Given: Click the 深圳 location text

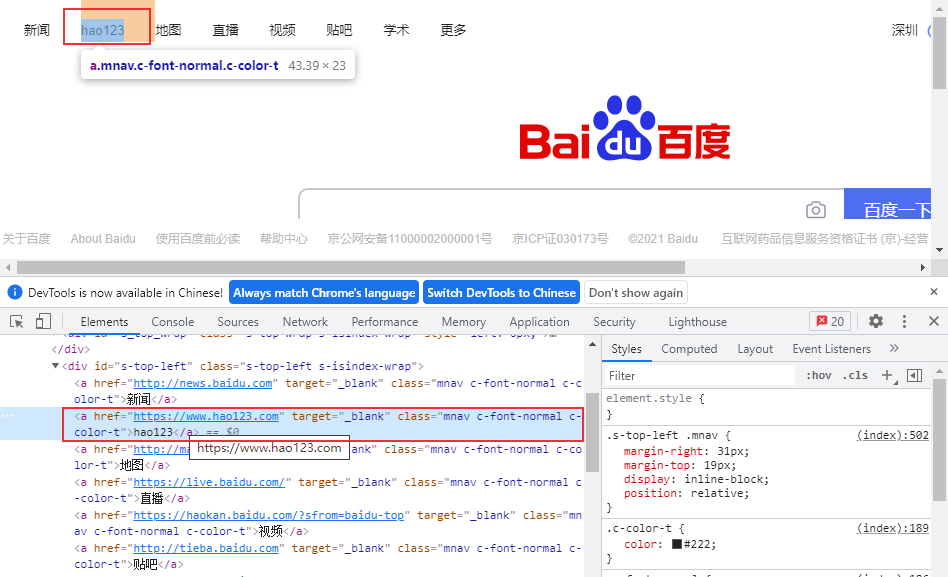Looking at the screenshot, I should (904, 30).
